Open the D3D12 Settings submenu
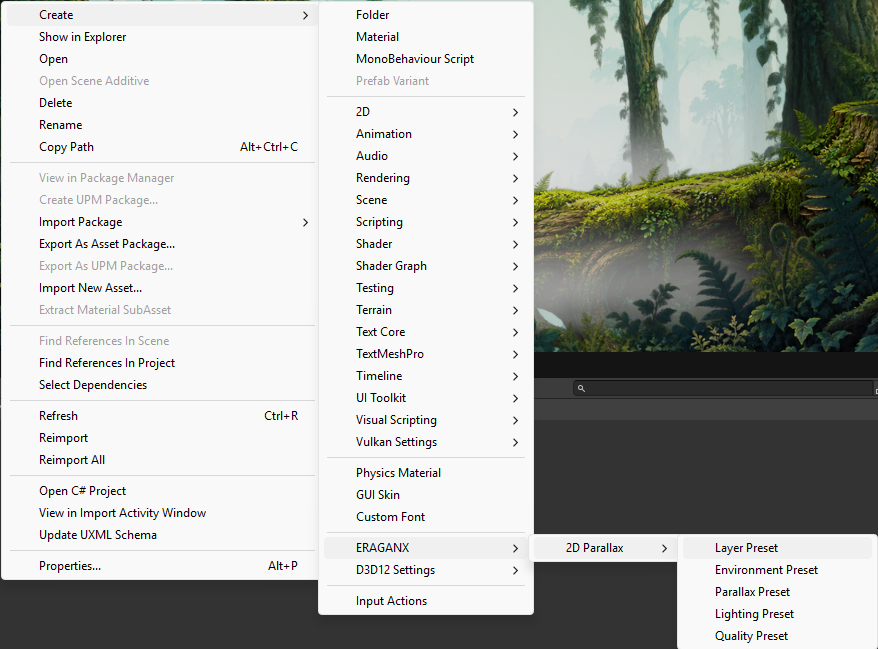 pyautogui.click(x=426, y=570)
